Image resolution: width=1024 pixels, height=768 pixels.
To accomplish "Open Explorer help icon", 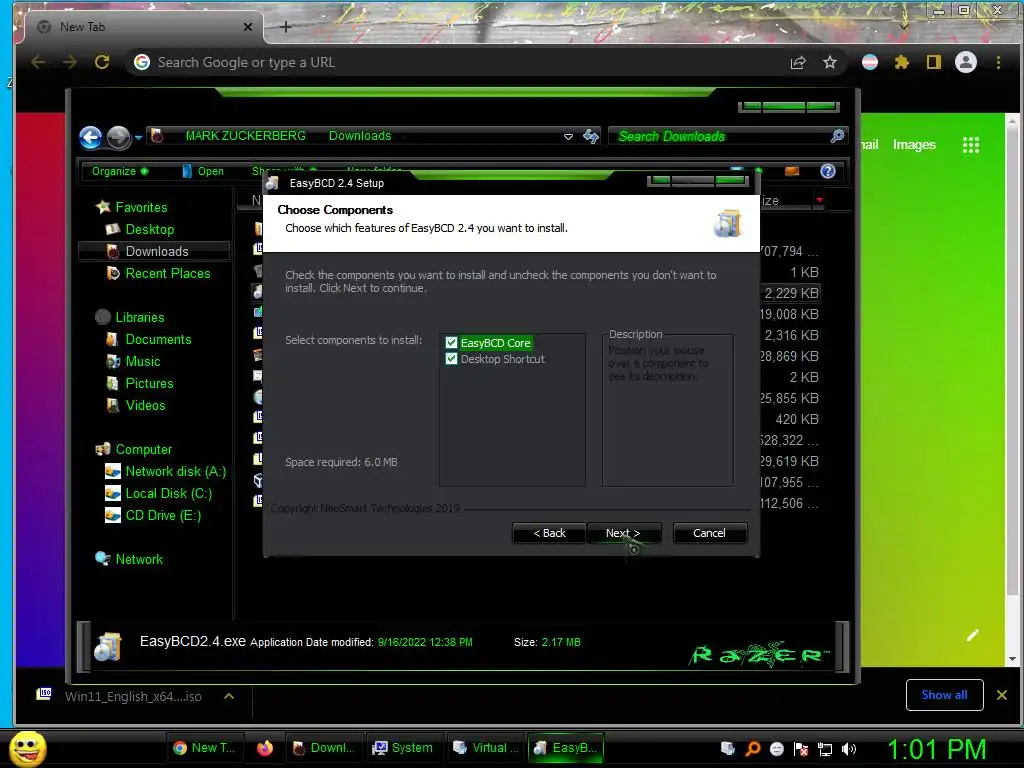I will pyautogui.click(x=828, y=171).
